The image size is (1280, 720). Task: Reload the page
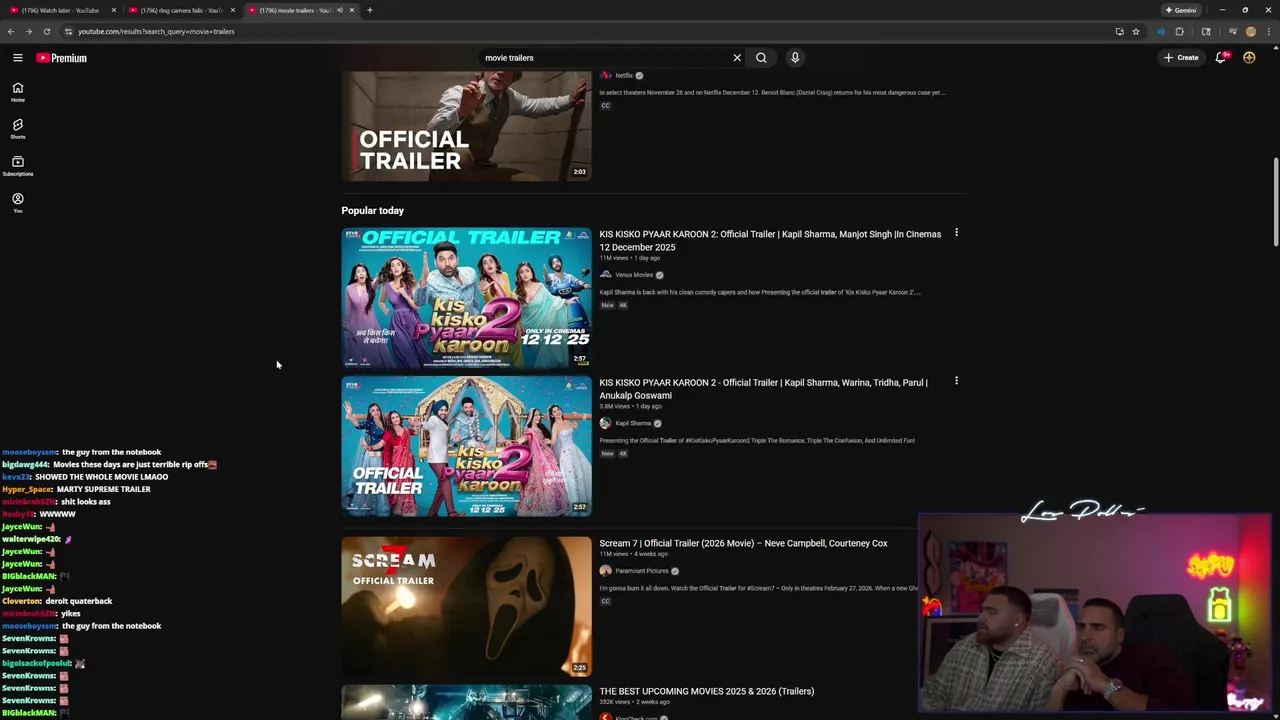(46, 31)
